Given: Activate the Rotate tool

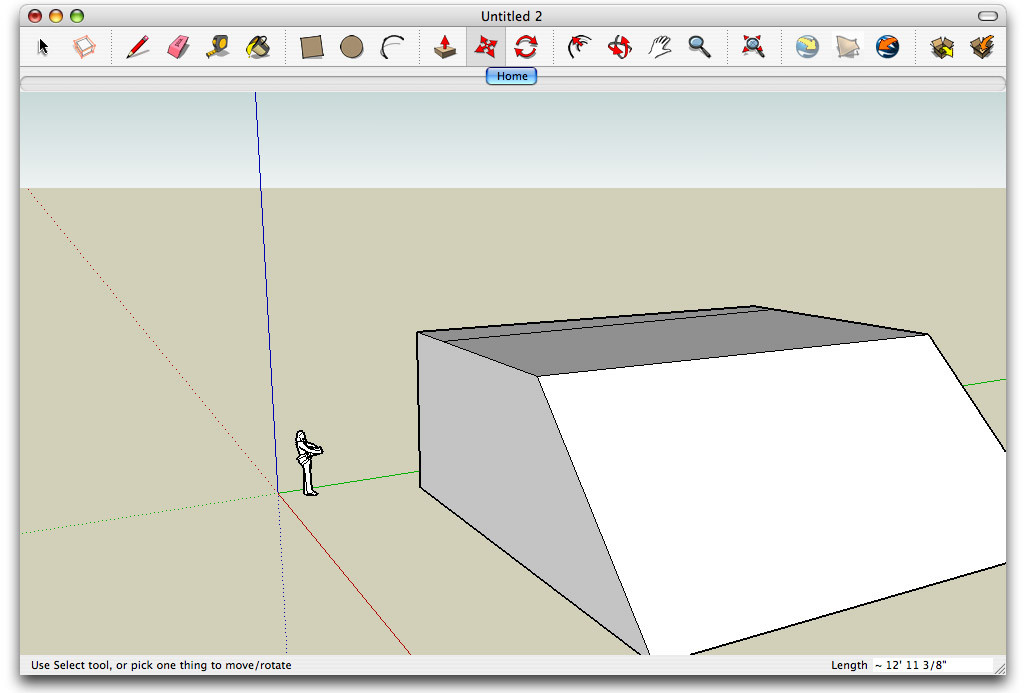Looking at the screenshot, I should click(x=527, y=46).
